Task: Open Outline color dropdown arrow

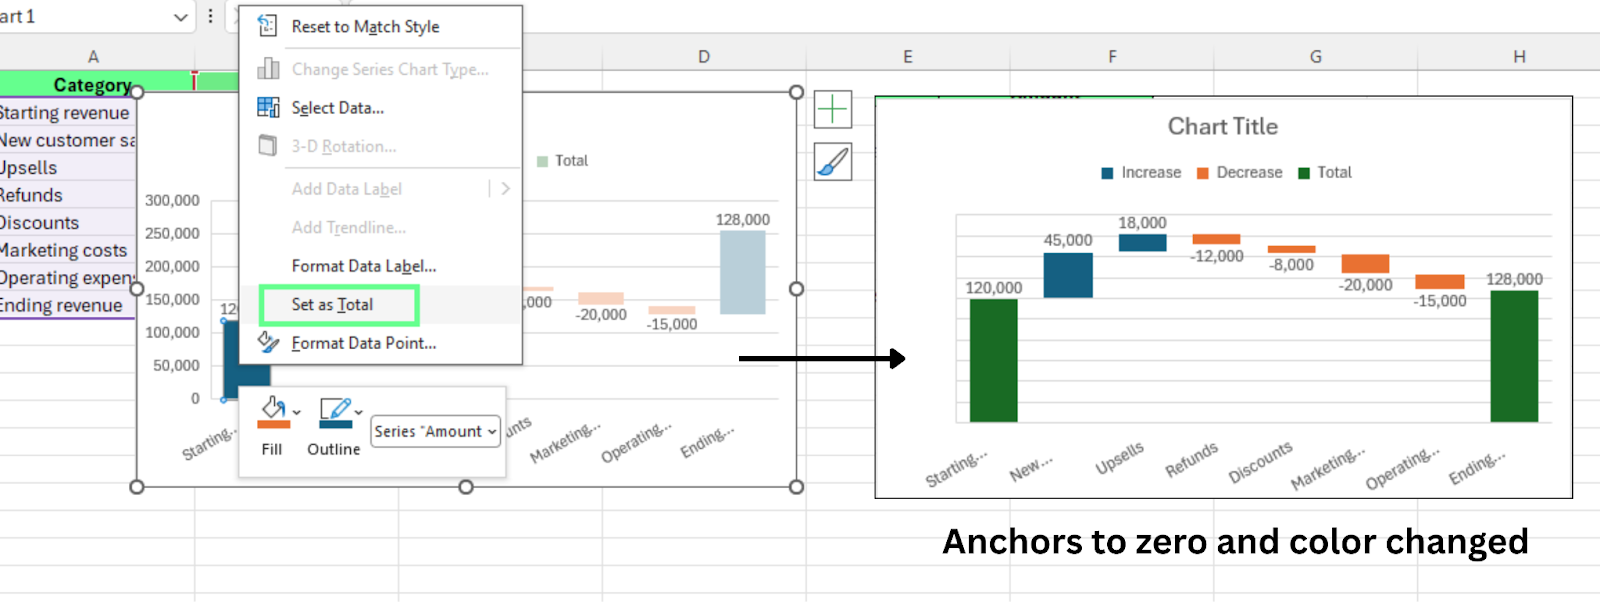Action: [358, 412]
